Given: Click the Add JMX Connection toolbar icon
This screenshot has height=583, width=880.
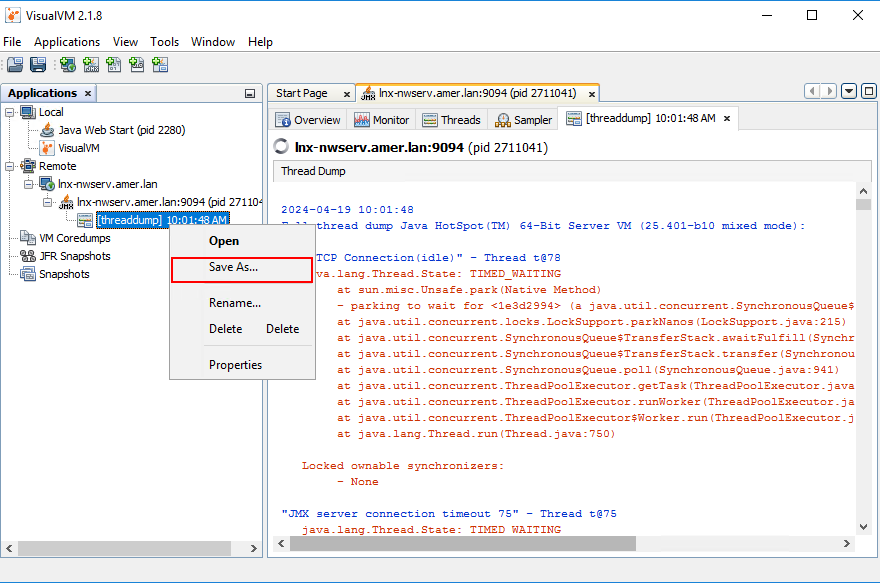Looking at the screenshot, I should coord(91,64).
